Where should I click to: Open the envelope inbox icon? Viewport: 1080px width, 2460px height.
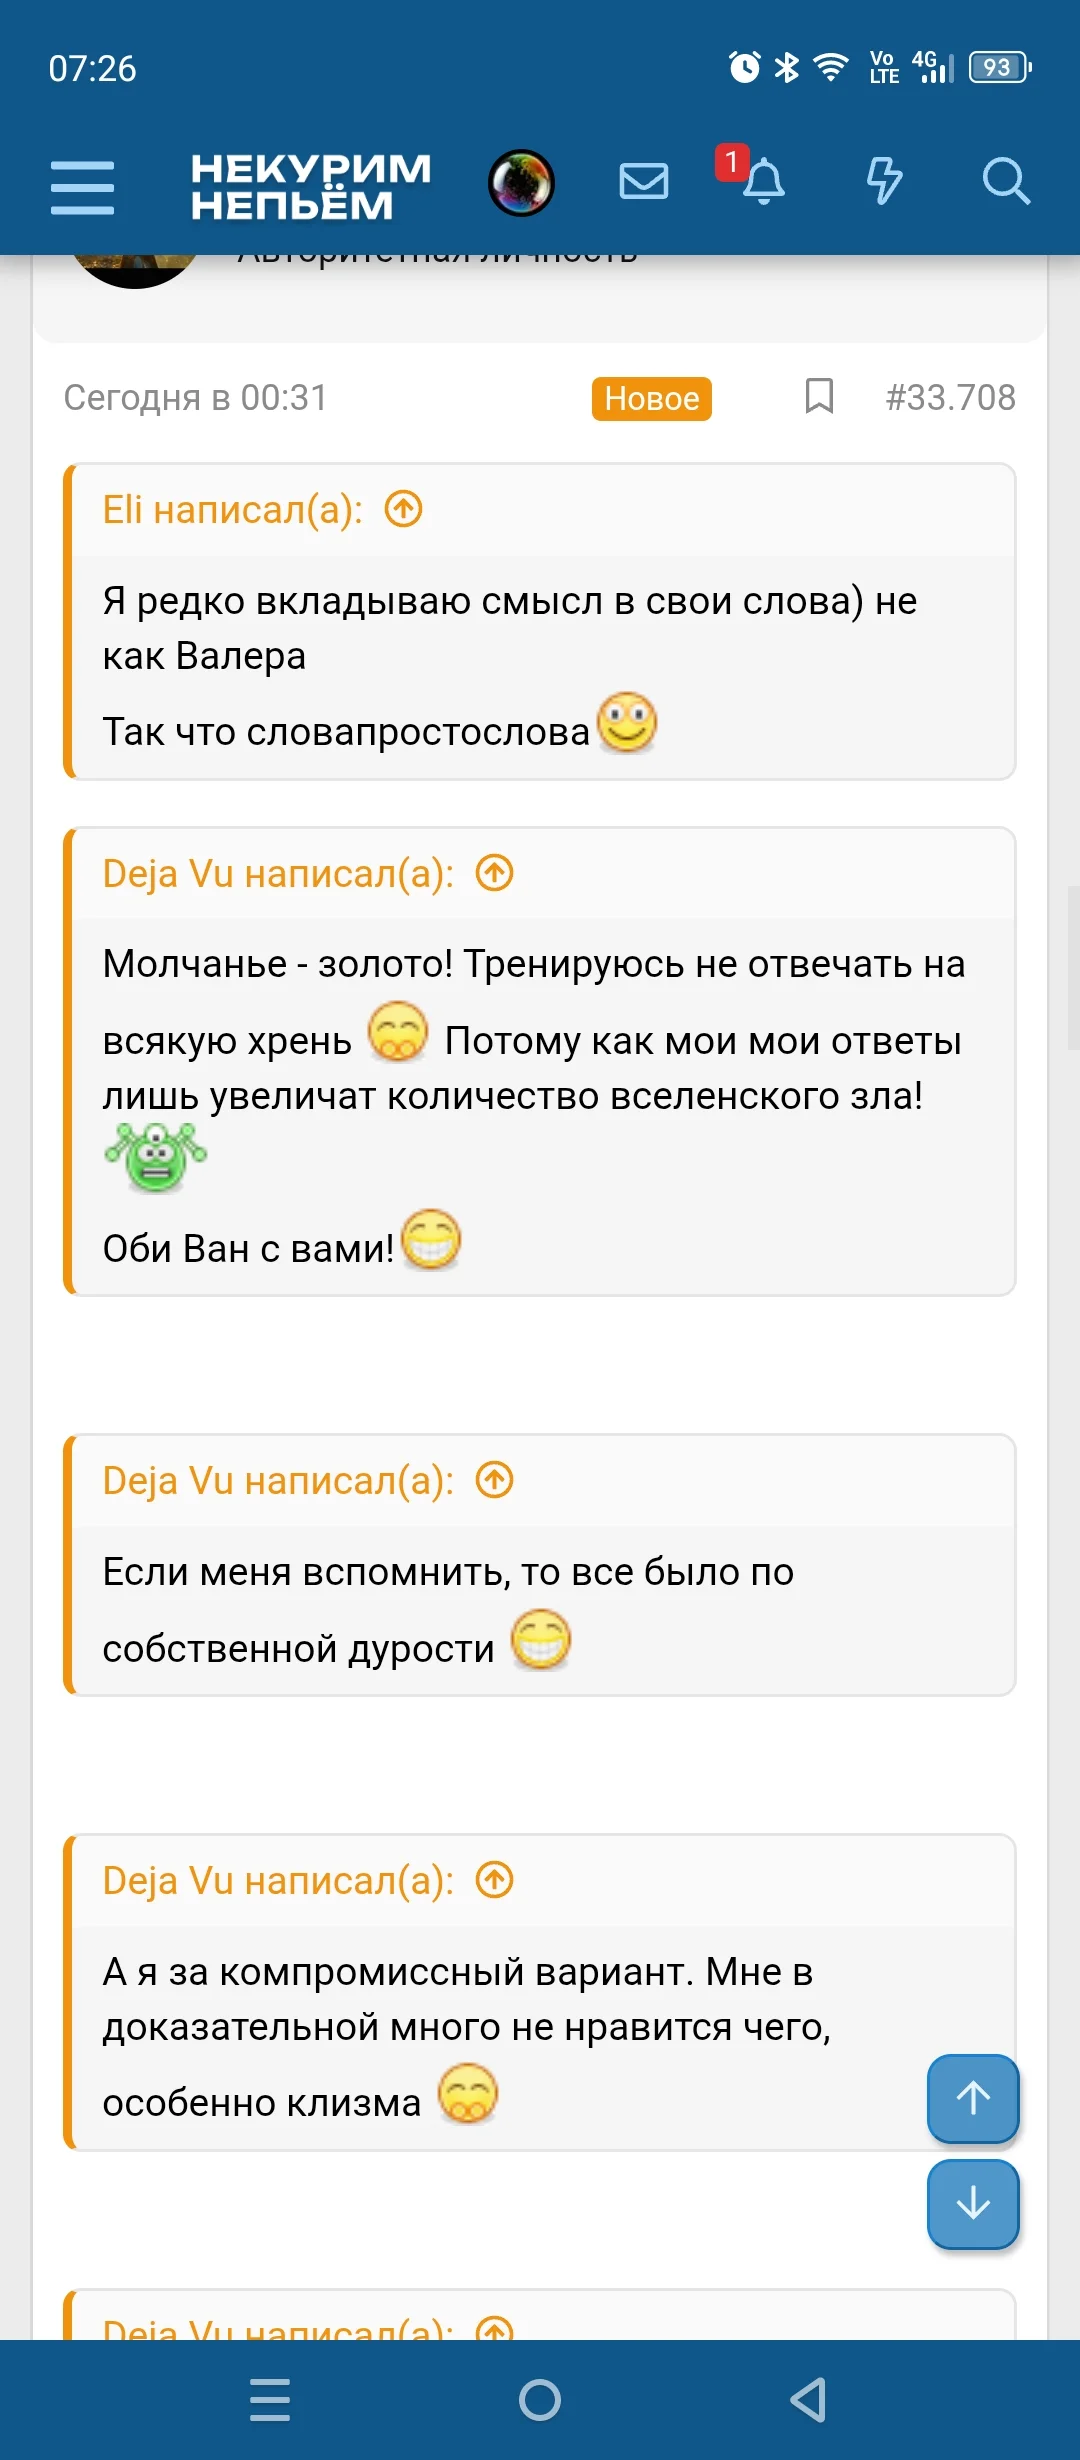tap(643, 181)
